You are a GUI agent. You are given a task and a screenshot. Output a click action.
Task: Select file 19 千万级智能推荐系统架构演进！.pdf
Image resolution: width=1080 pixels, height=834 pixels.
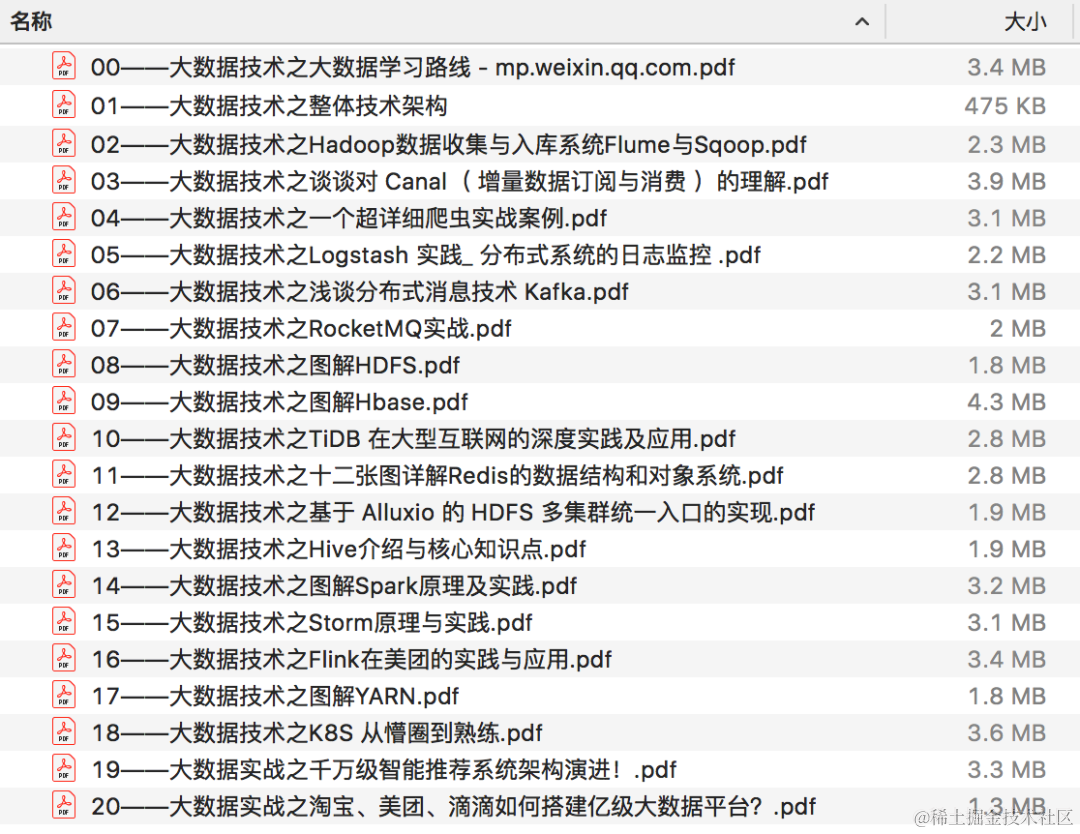[x=384, y=770]
